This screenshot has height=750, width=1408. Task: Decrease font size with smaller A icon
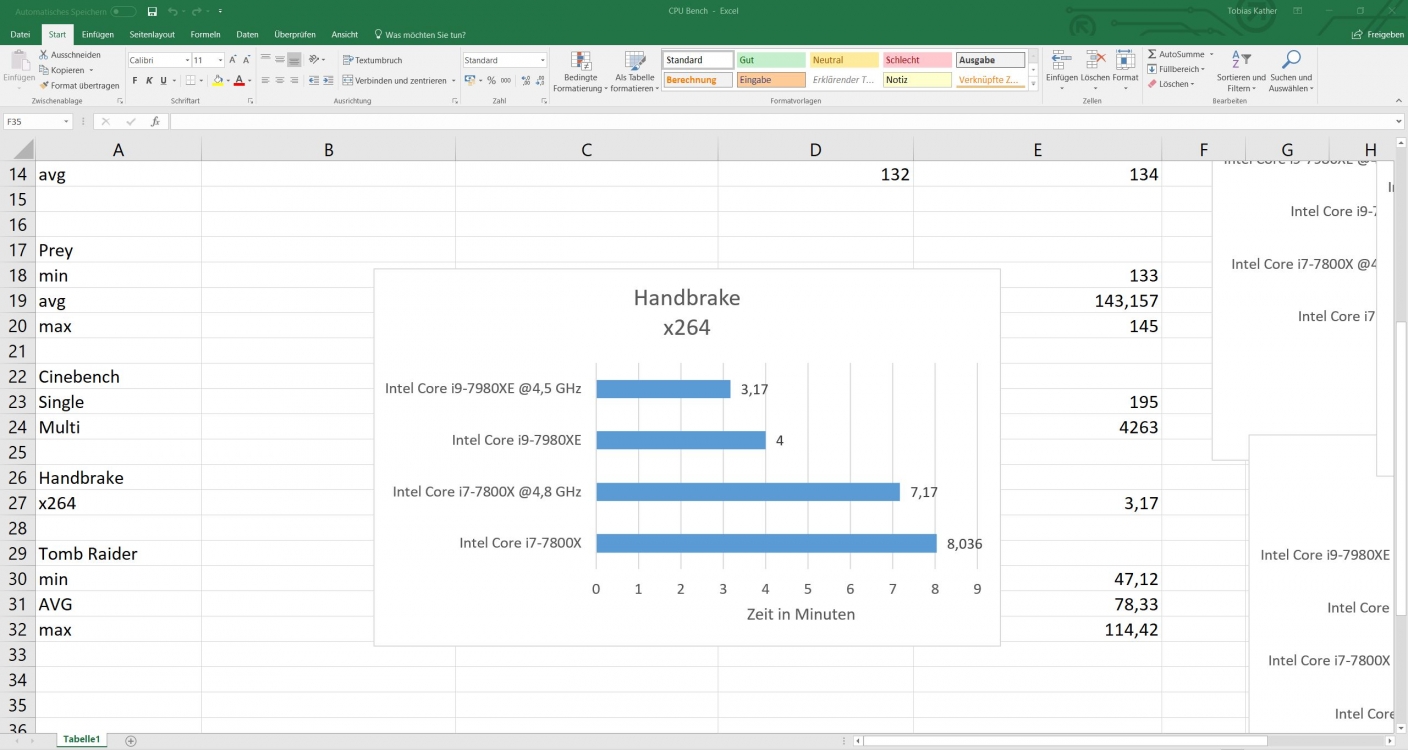(x=247, y=60)
